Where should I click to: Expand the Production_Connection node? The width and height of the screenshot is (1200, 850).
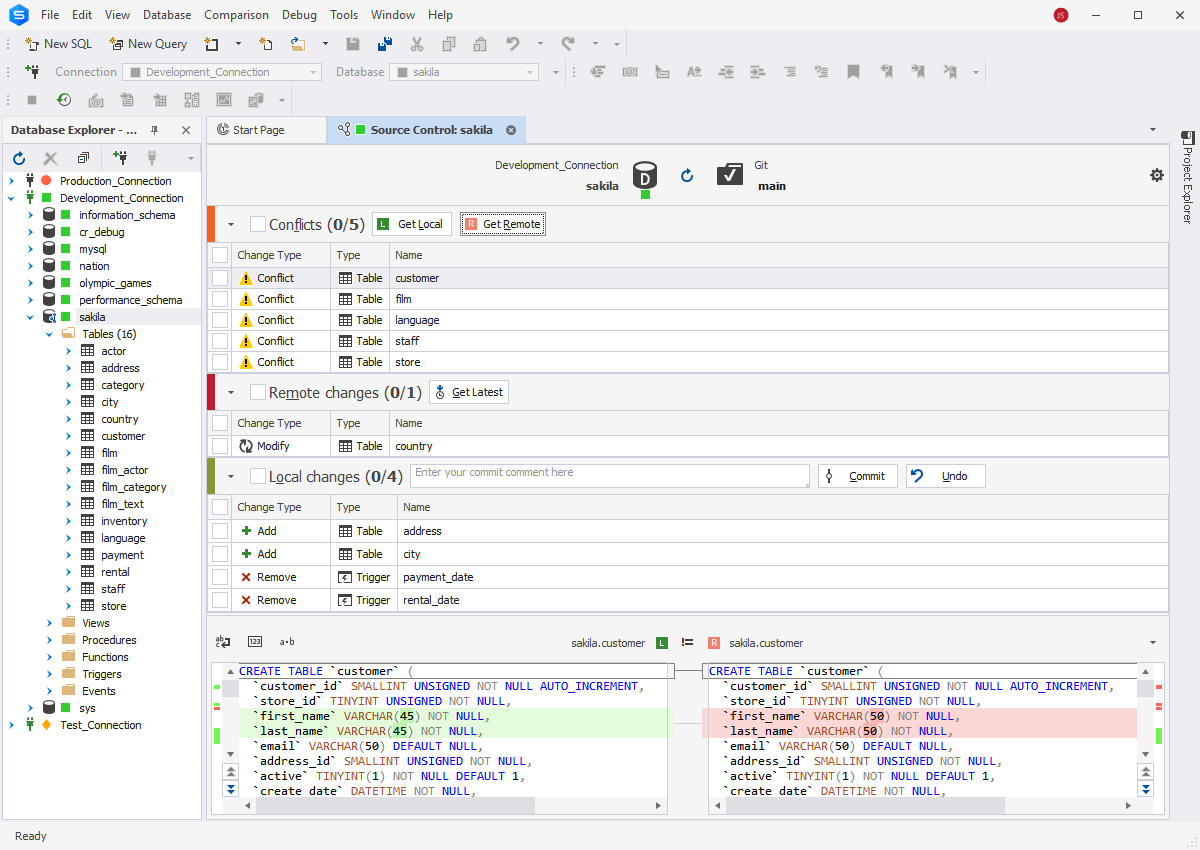pos(12,181)
